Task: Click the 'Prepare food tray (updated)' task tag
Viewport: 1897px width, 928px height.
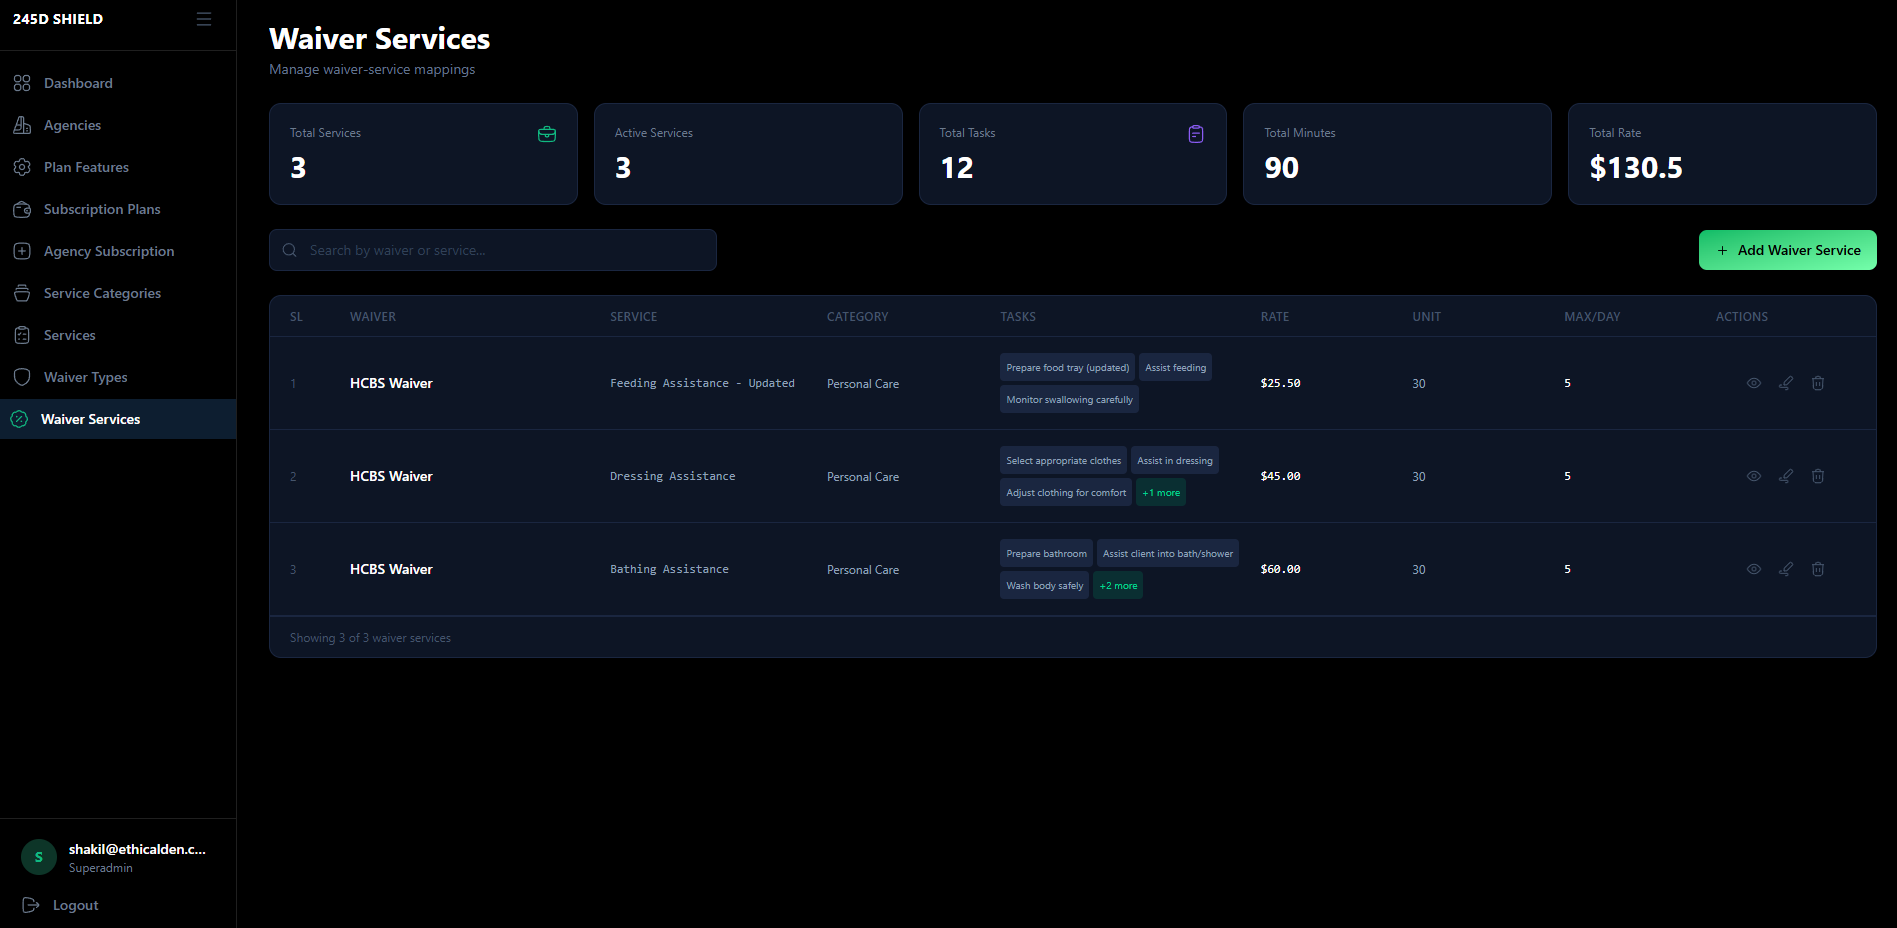Action: pyautogui.click(x=1067, y=367)
